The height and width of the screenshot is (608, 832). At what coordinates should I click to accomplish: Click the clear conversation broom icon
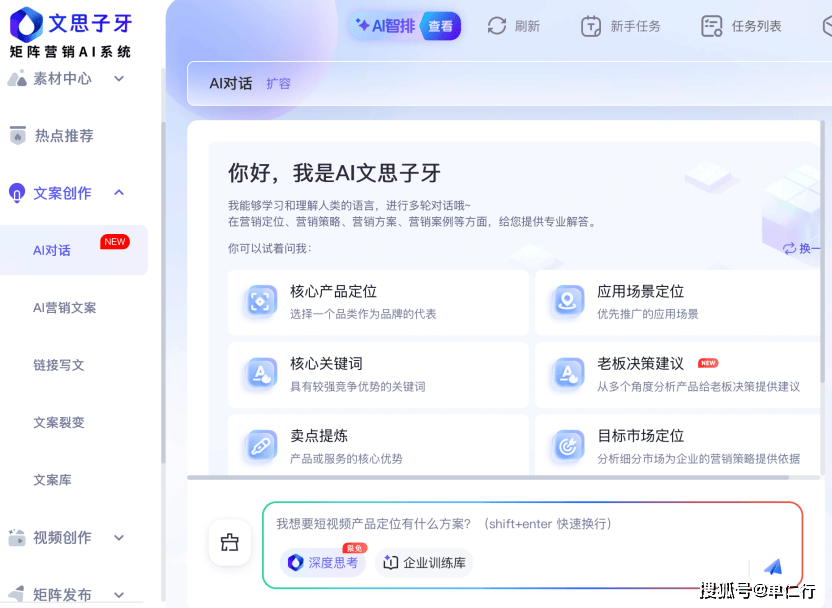pos(230,543)
